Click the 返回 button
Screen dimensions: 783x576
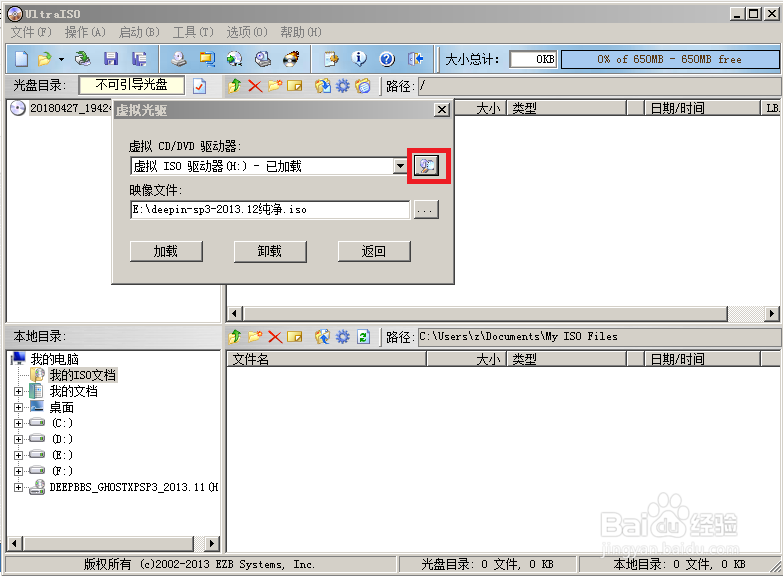pyautogui.click(x=374, y=251)
